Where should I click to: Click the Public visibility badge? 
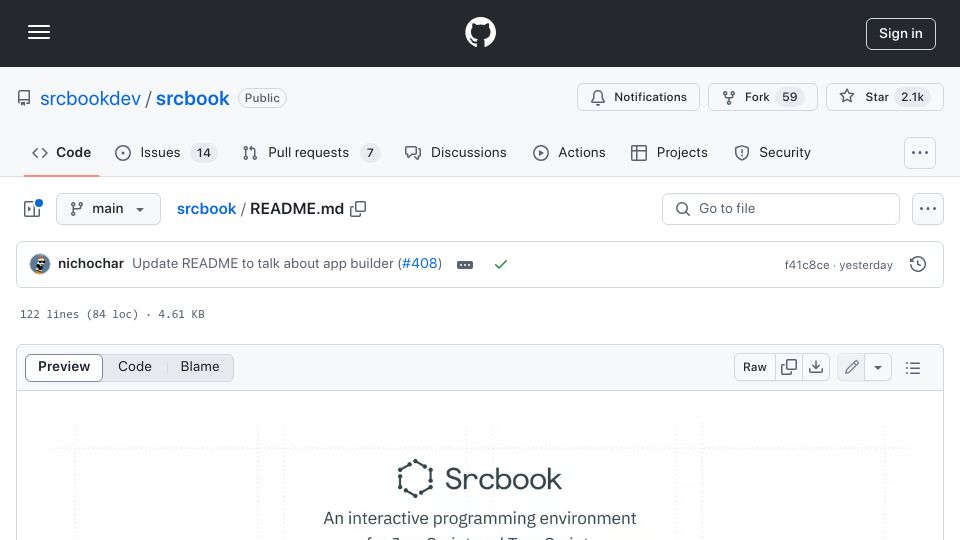262,98
